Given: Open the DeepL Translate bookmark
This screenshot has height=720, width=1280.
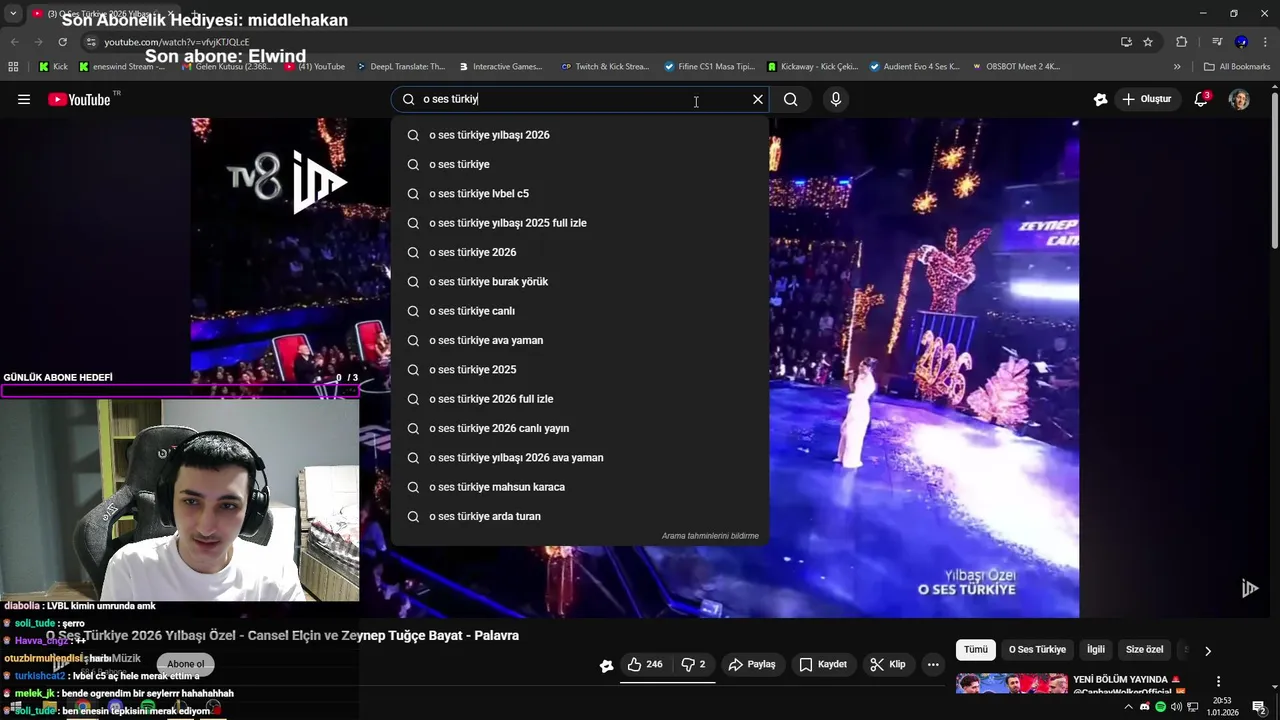Looking at the screenshot, I should tap(401, 67).
